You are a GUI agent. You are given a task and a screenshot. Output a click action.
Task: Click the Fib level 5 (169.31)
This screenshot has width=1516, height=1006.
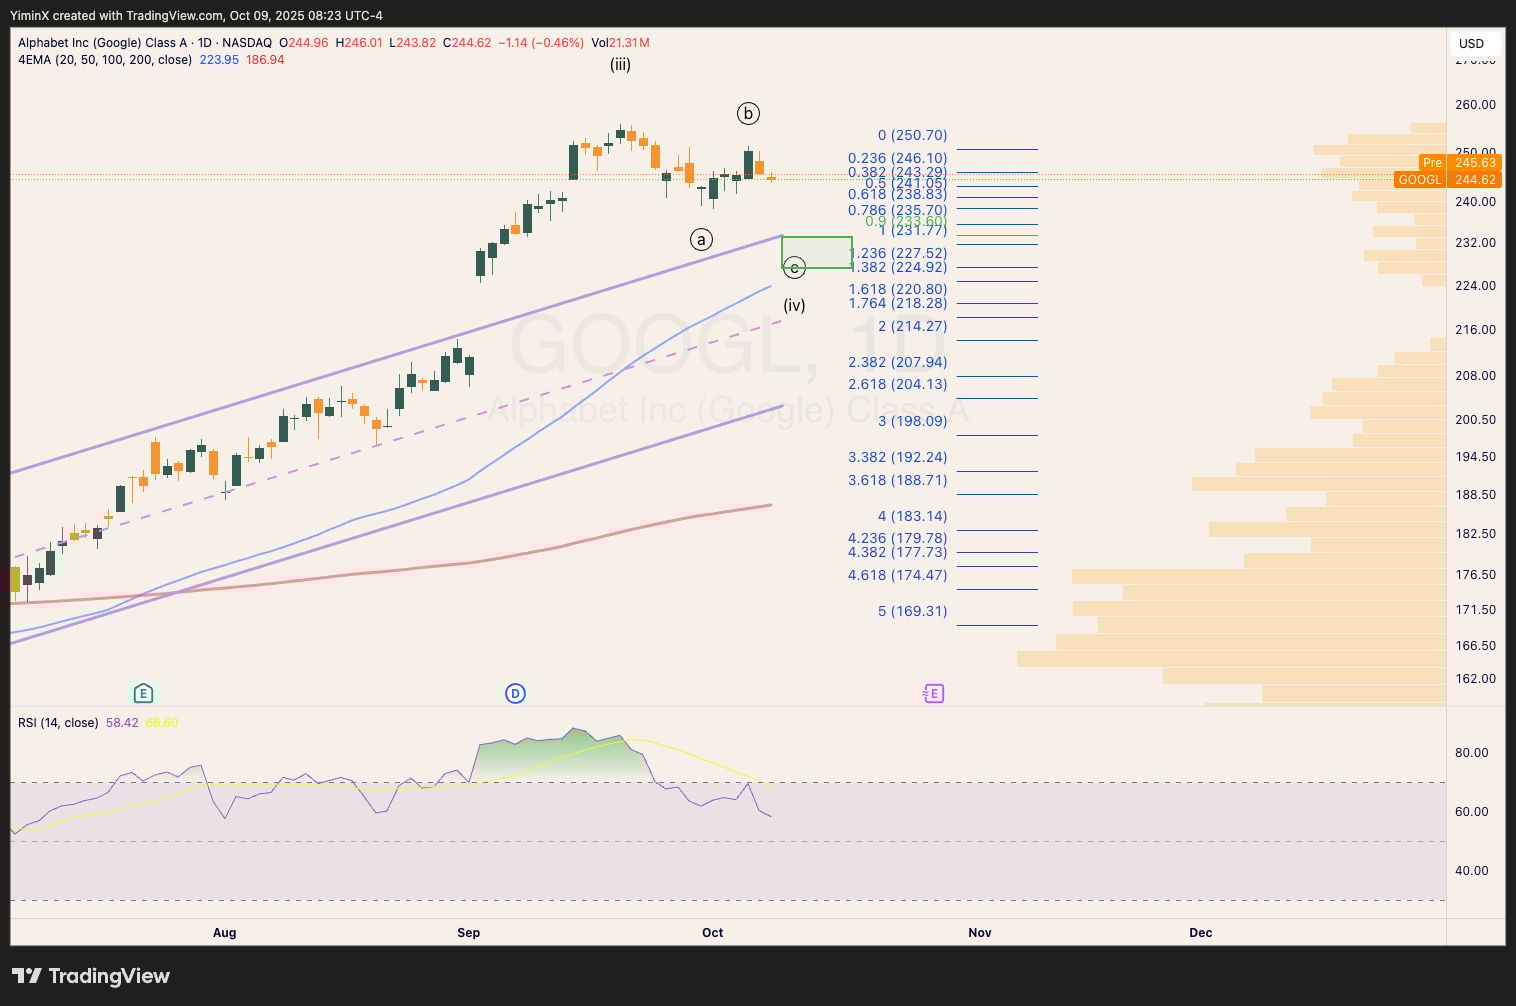pos(912,611)
